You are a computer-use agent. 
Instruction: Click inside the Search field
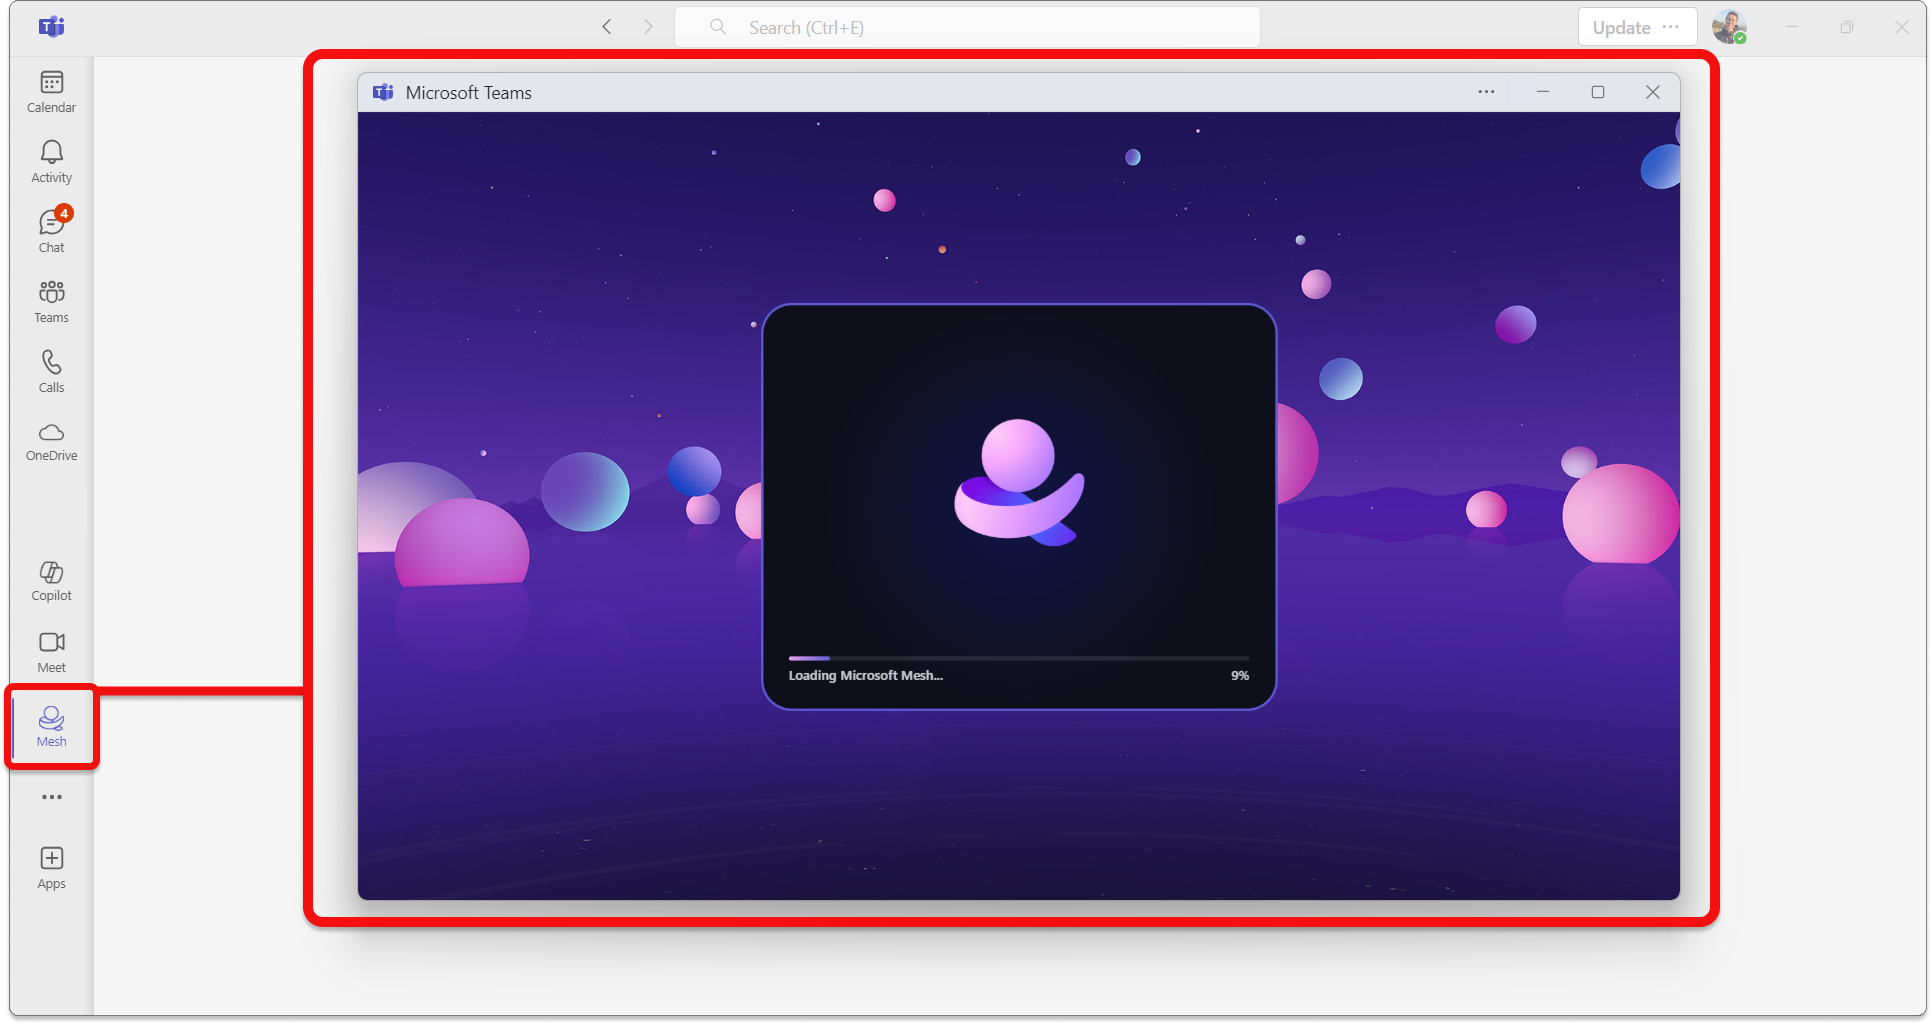(965, 27)
